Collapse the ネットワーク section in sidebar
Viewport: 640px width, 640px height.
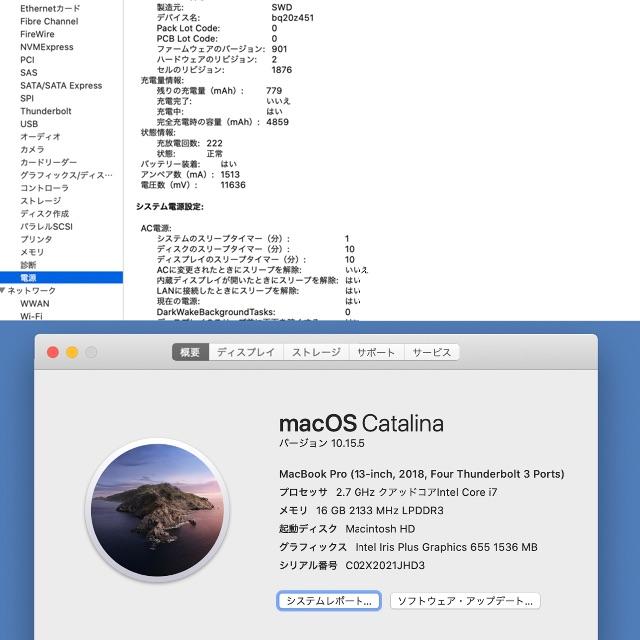click(x=3, y=290)
